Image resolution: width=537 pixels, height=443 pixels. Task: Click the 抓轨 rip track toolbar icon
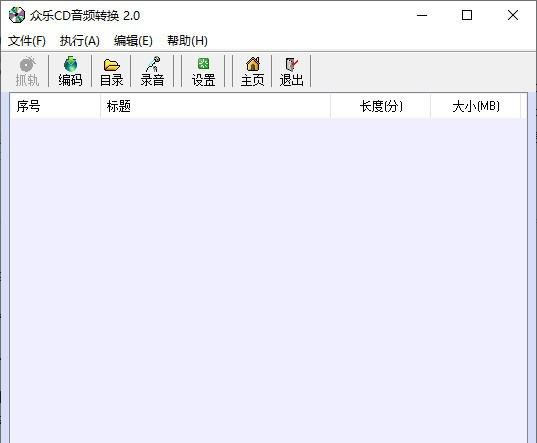coord(27,71)
